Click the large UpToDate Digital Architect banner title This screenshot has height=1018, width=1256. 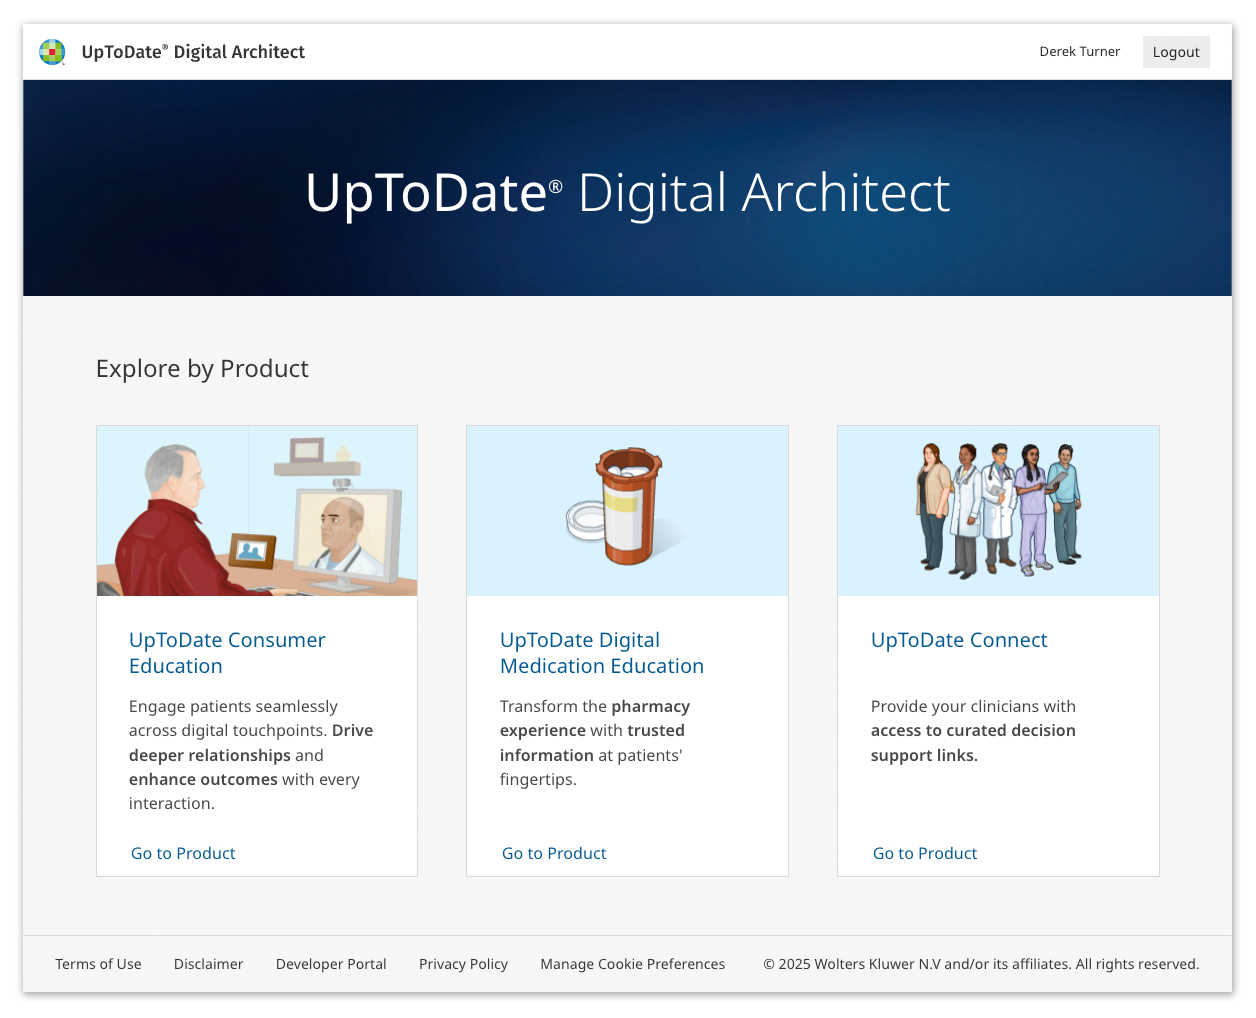click(628, 193)
